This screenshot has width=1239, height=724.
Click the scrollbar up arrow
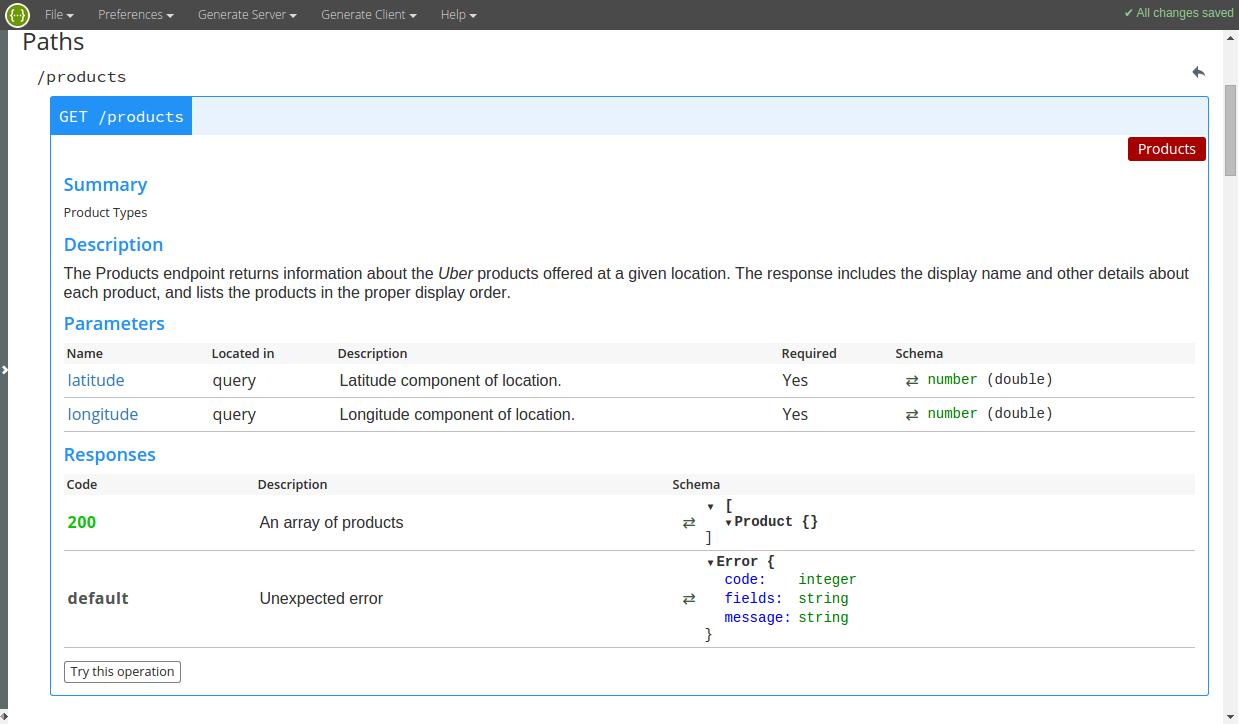tap(1231, 37)
